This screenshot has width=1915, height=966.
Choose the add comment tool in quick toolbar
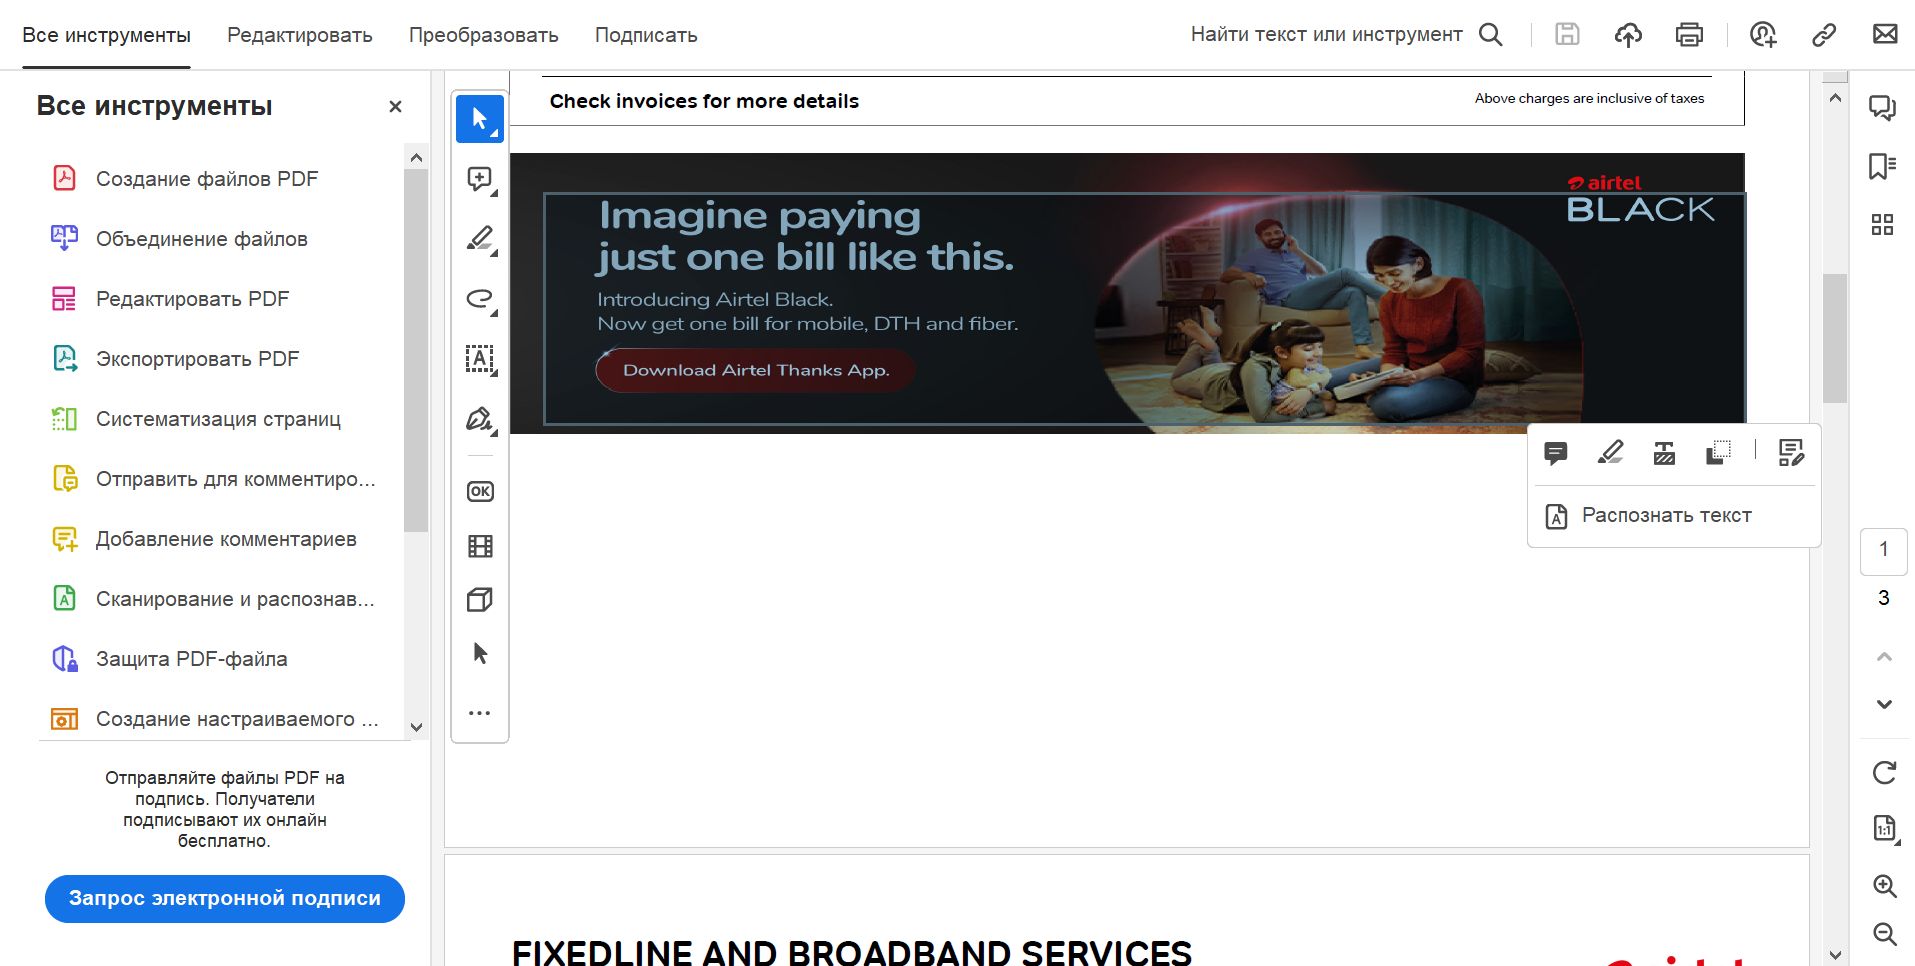tap(480, 179)
